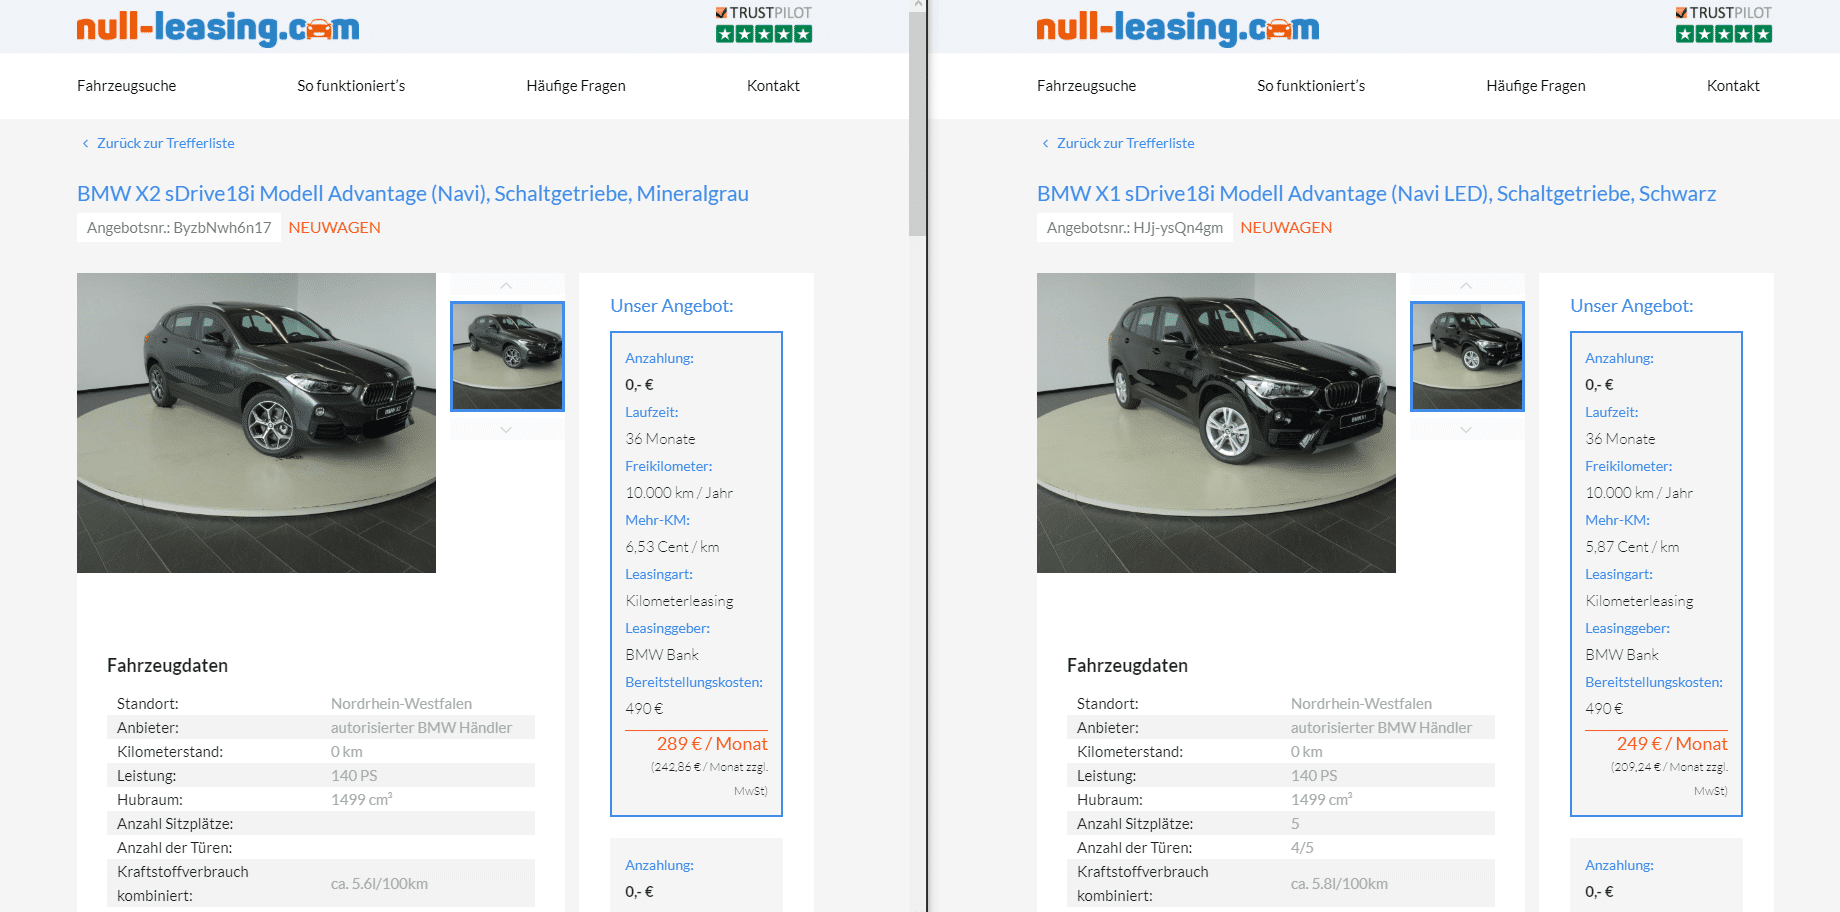This screenshot has height=912, width=1840.
Task: Click Fahrzeugdaten heading in right window
Action: (x=1127, y=666)
